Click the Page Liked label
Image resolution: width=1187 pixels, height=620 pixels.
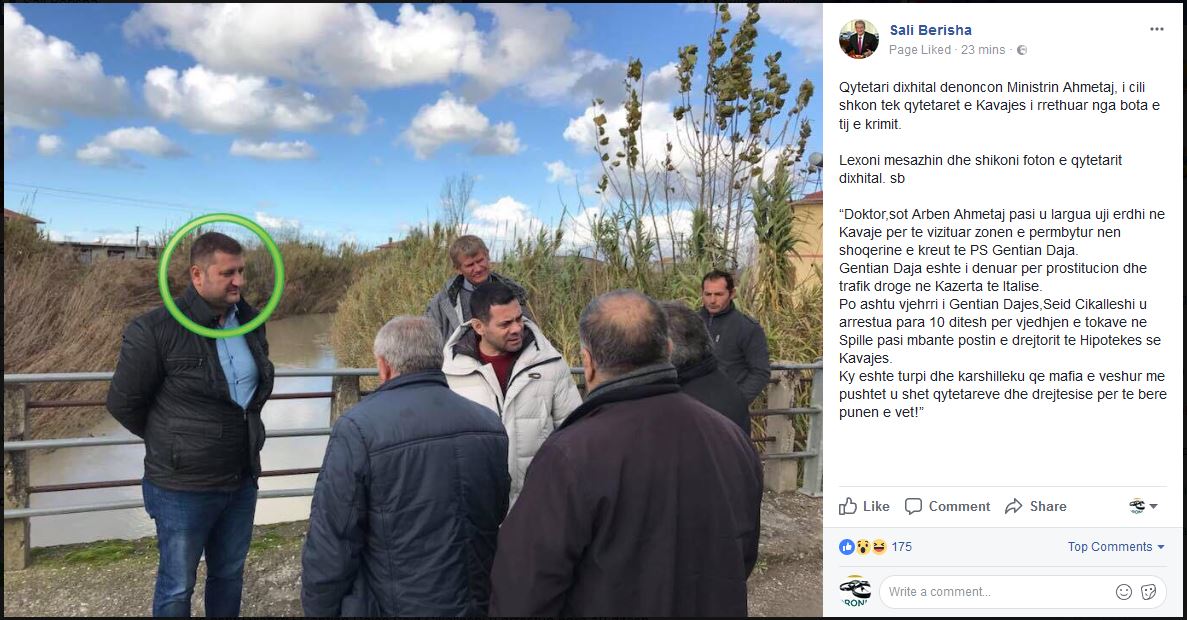pyautogui.click(x=920, y=50)
